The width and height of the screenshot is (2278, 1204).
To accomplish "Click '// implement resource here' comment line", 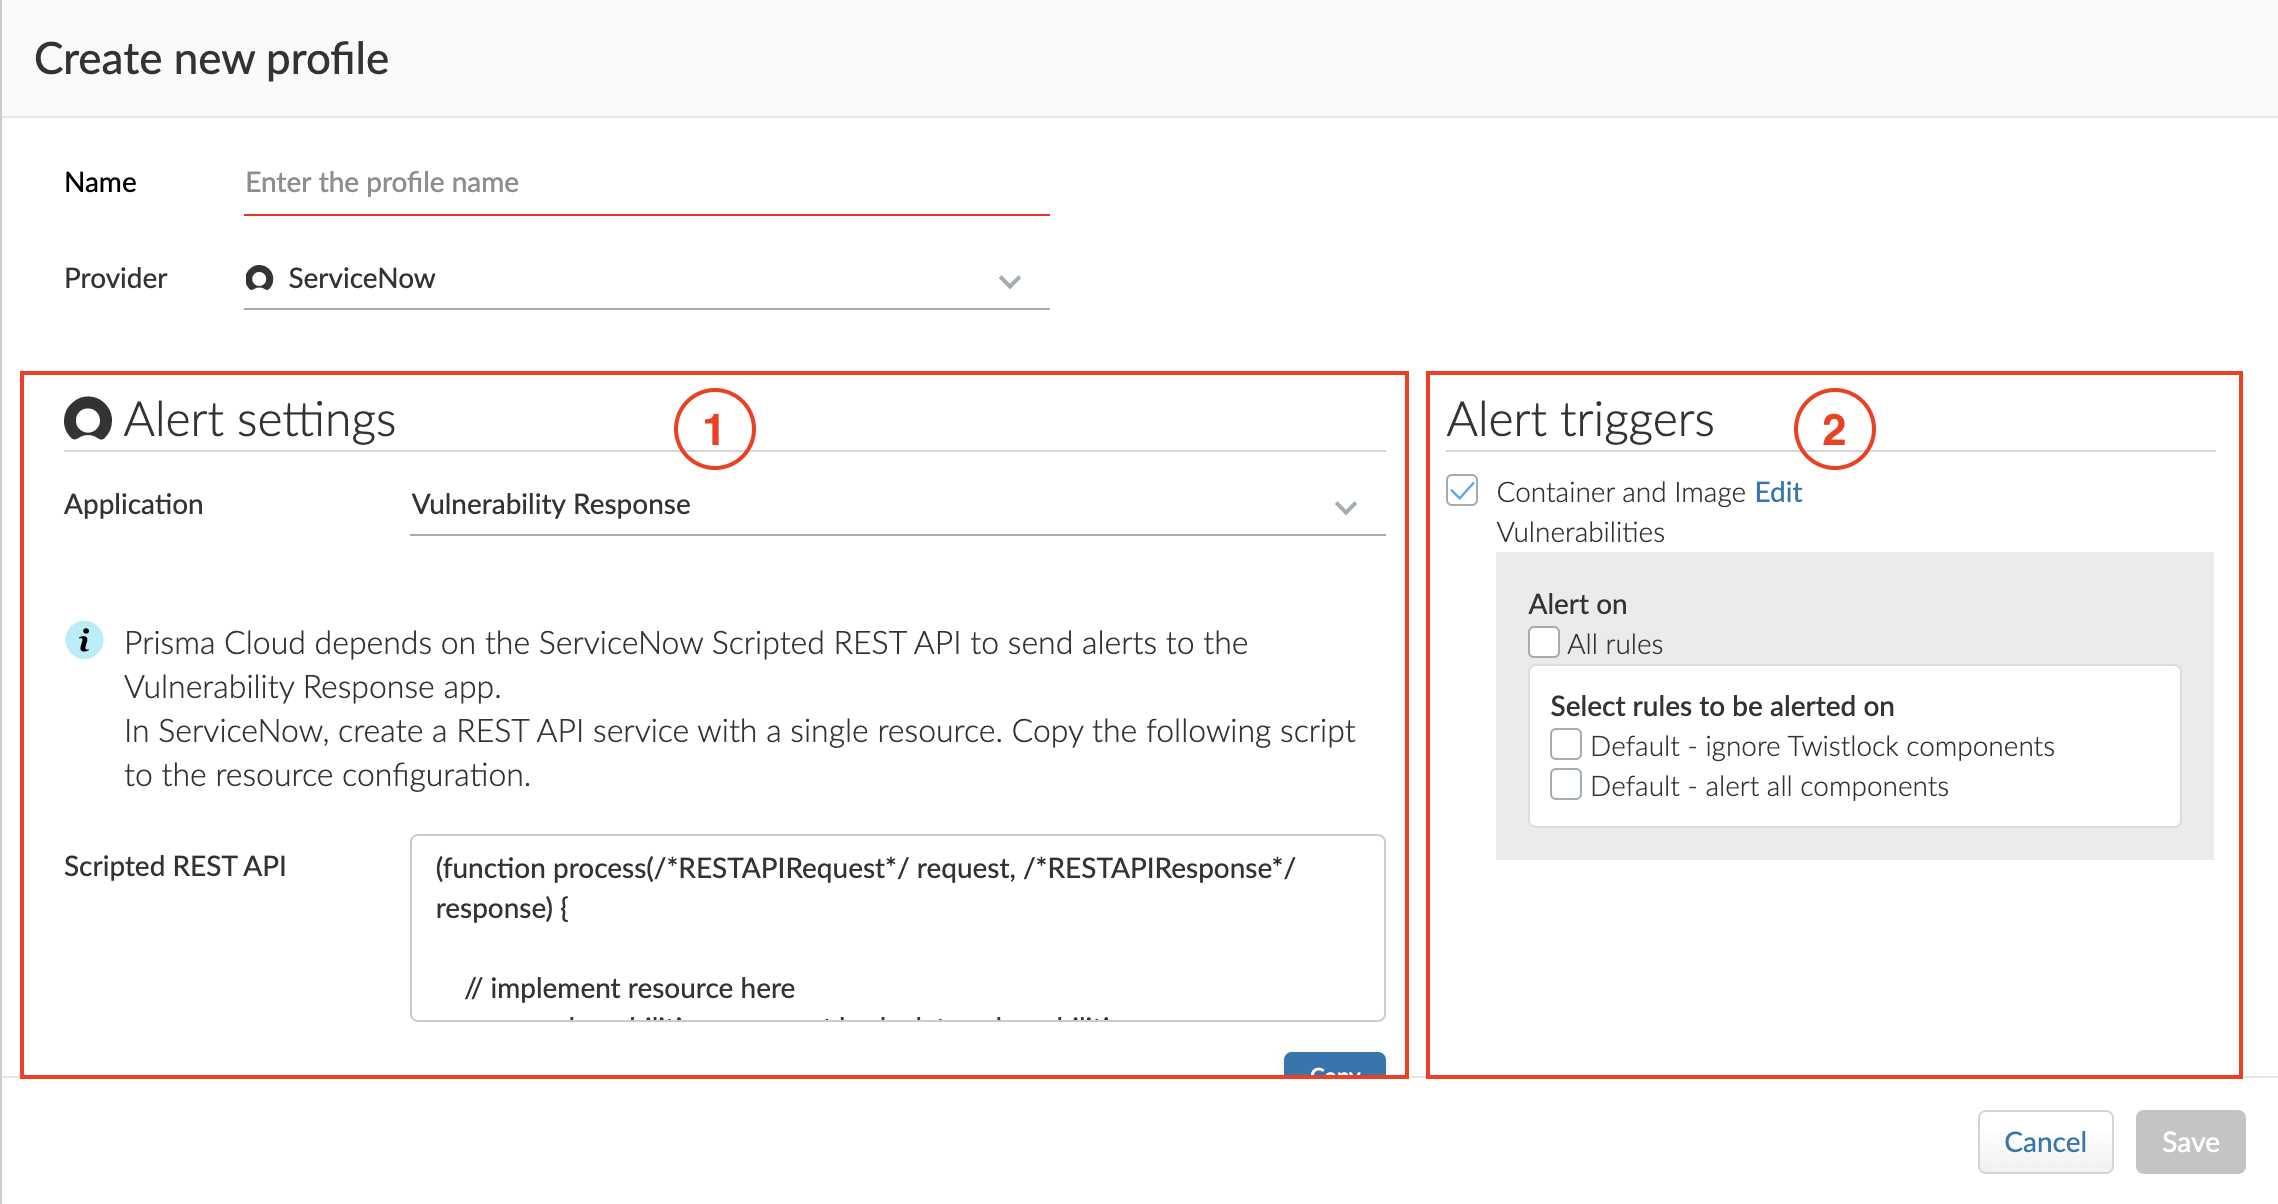I will tap(629, 988).
